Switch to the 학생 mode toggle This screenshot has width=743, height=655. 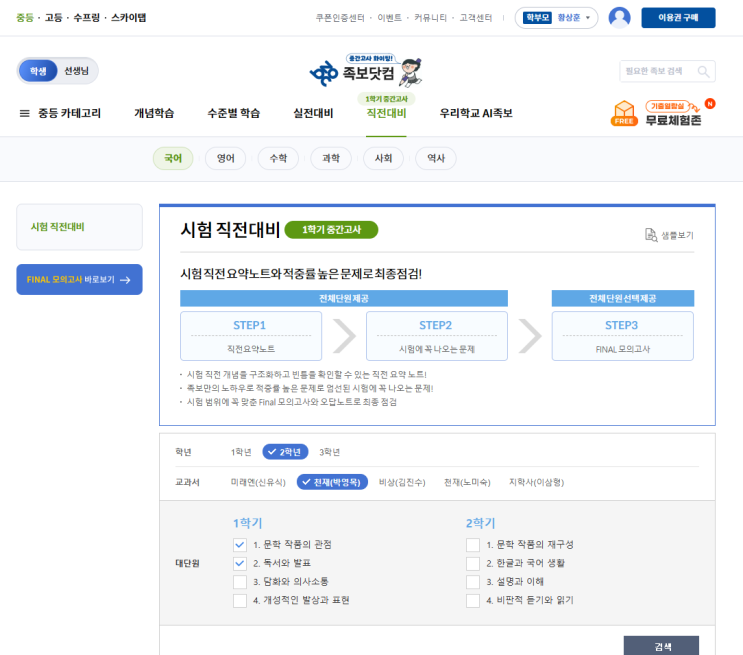tap(38, 71)
